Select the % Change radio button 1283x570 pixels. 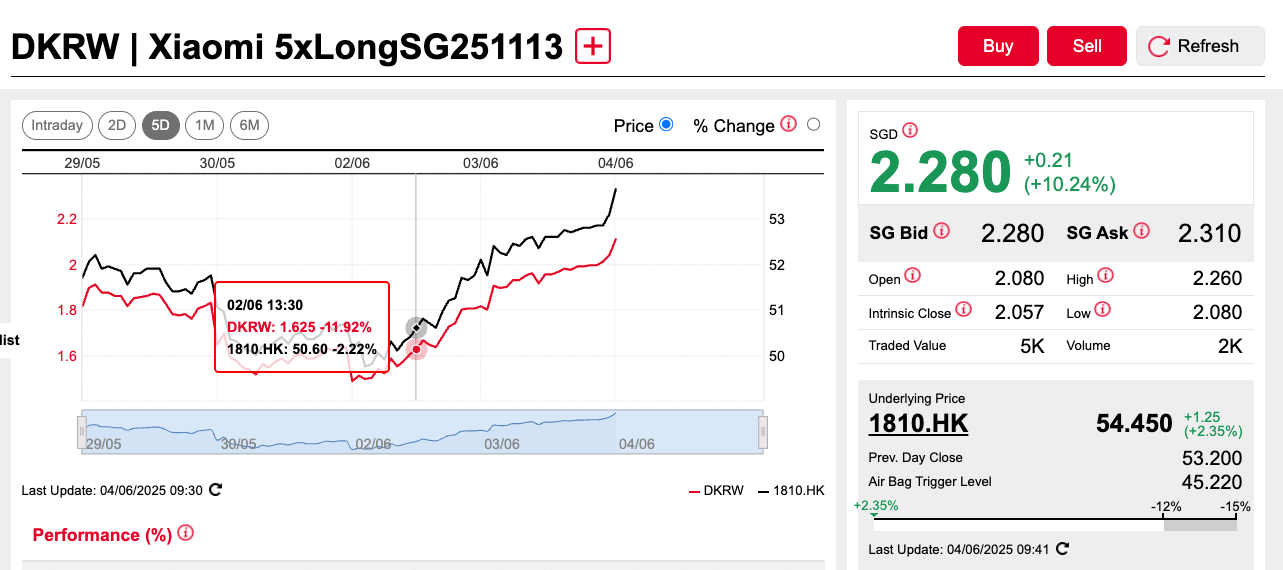[813, 124]
